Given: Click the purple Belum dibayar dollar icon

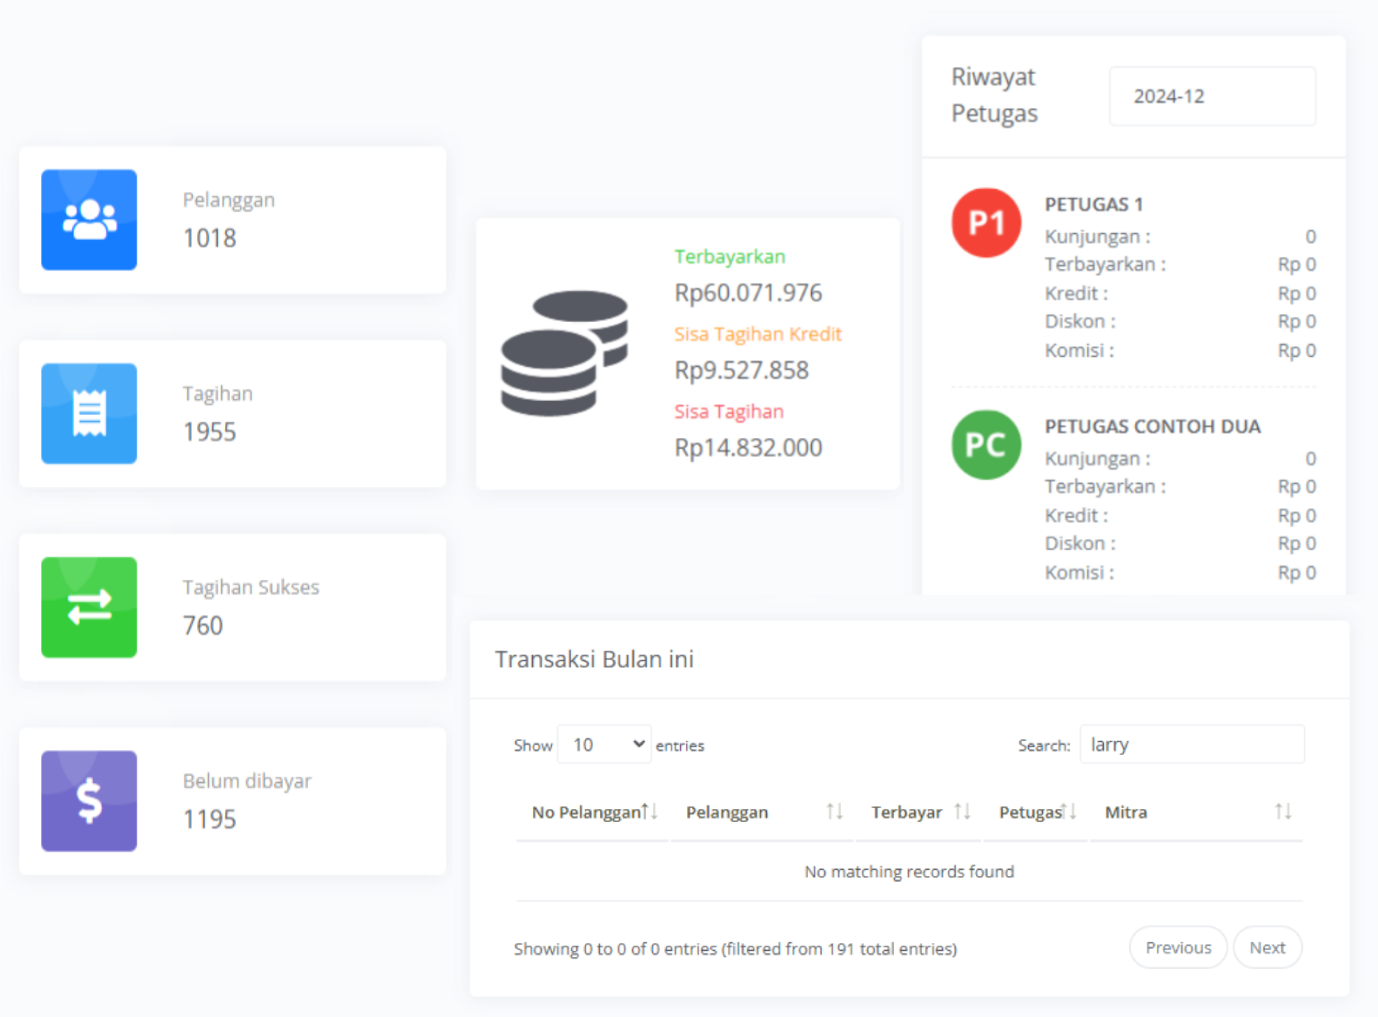Looking at the screenshot, I should click(x=89, y=801).
